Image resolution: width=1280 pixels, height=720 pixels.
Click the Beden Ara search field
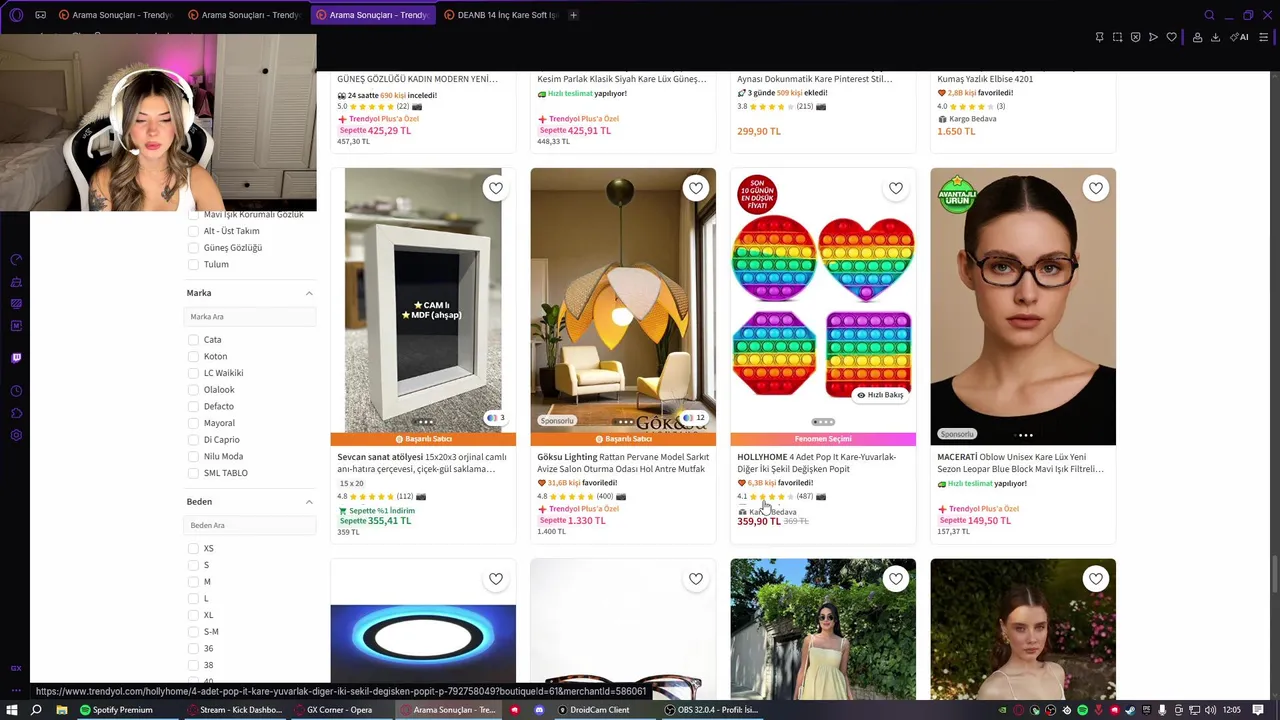click(251, 525)
